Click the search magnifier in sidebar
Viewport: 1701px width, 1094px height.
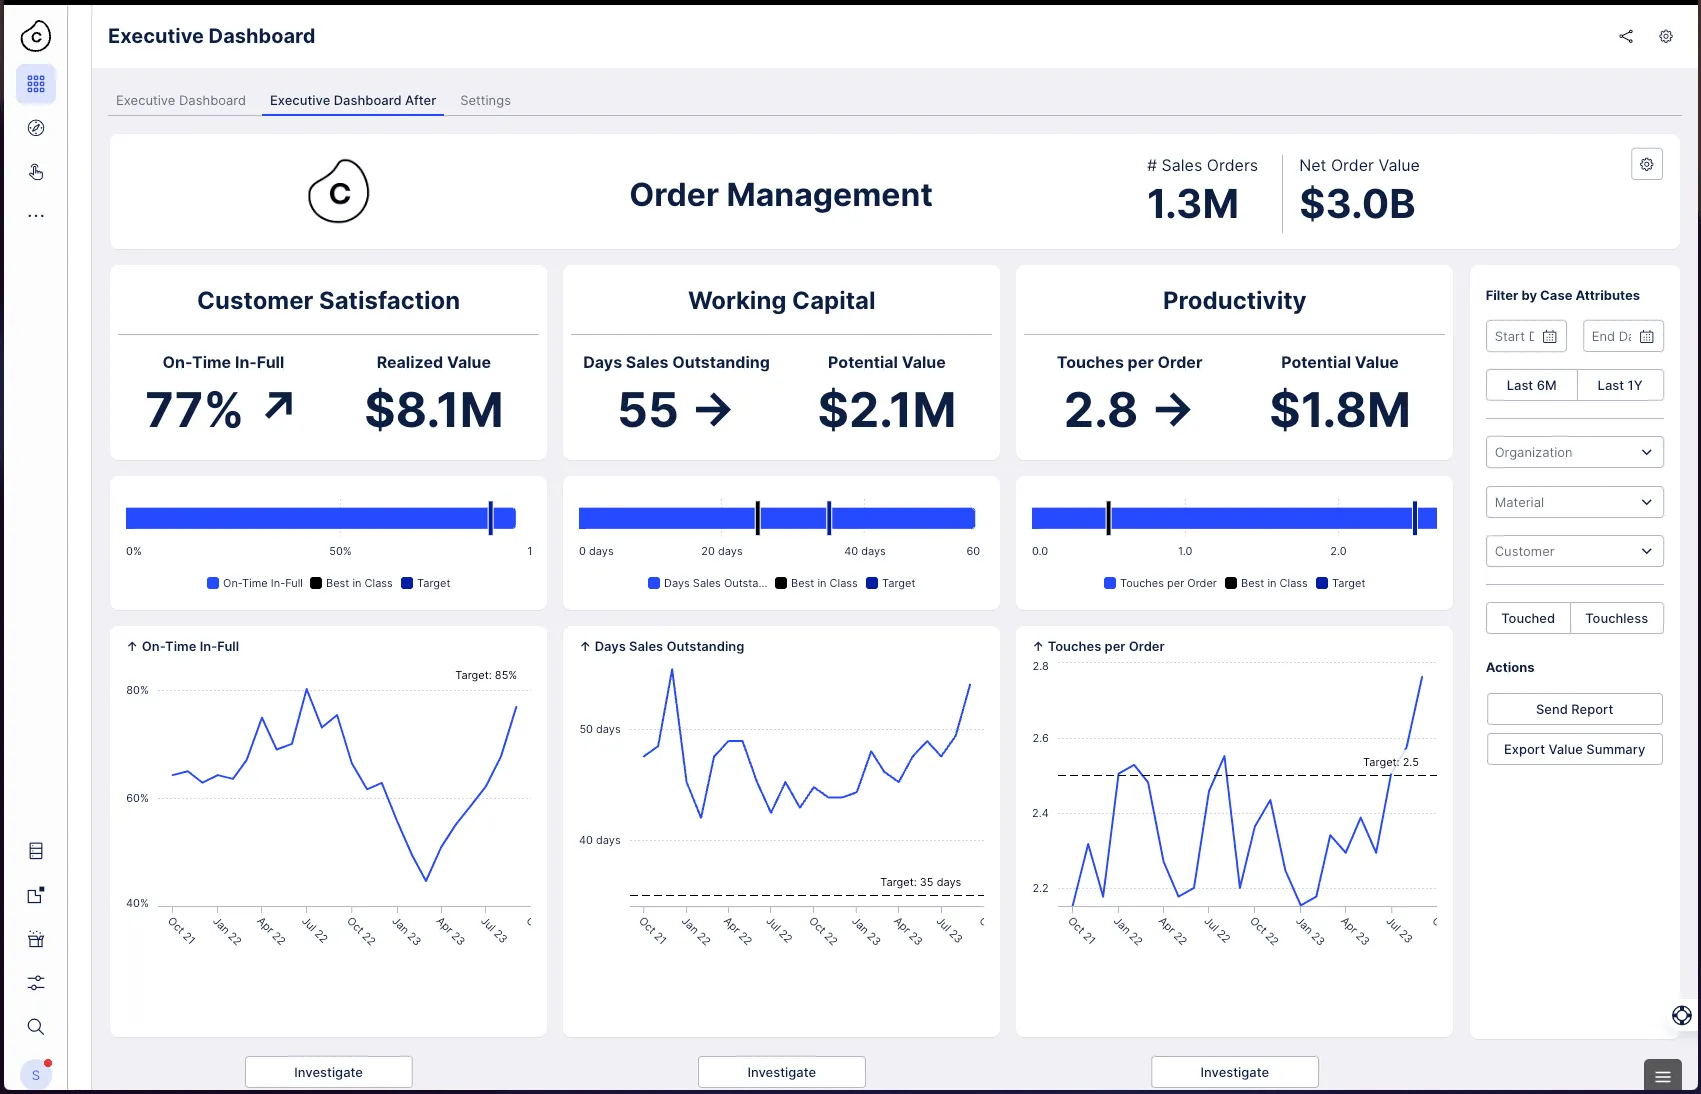[36, 1027]
